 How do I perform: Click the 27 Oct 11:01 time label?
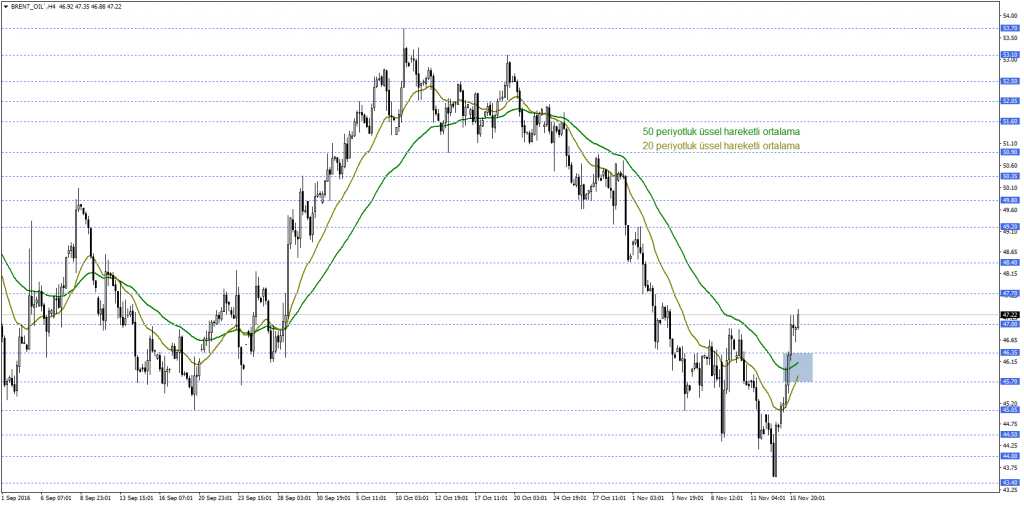609,497
